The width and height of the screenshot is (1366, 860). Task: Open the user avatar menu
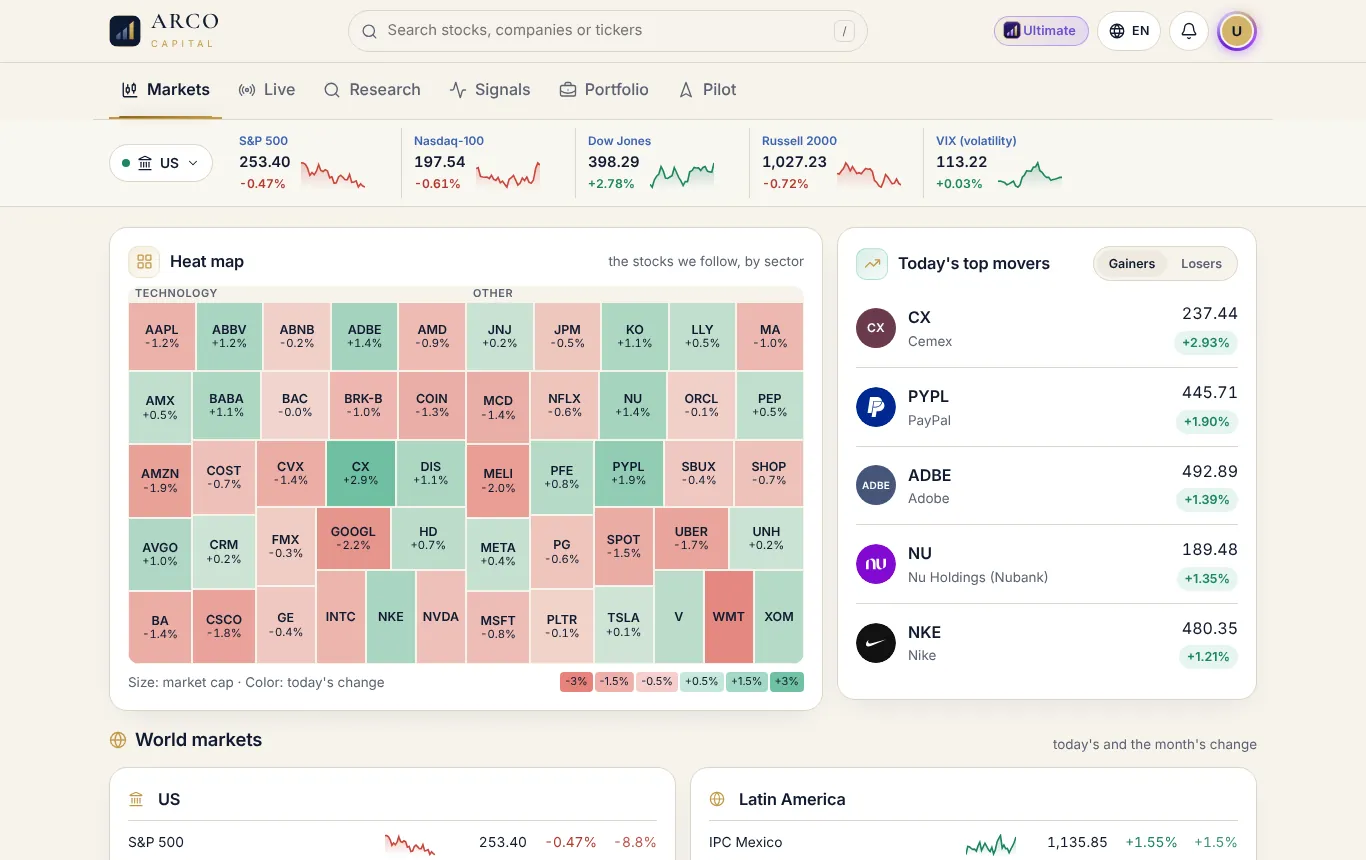(1237, 31)
